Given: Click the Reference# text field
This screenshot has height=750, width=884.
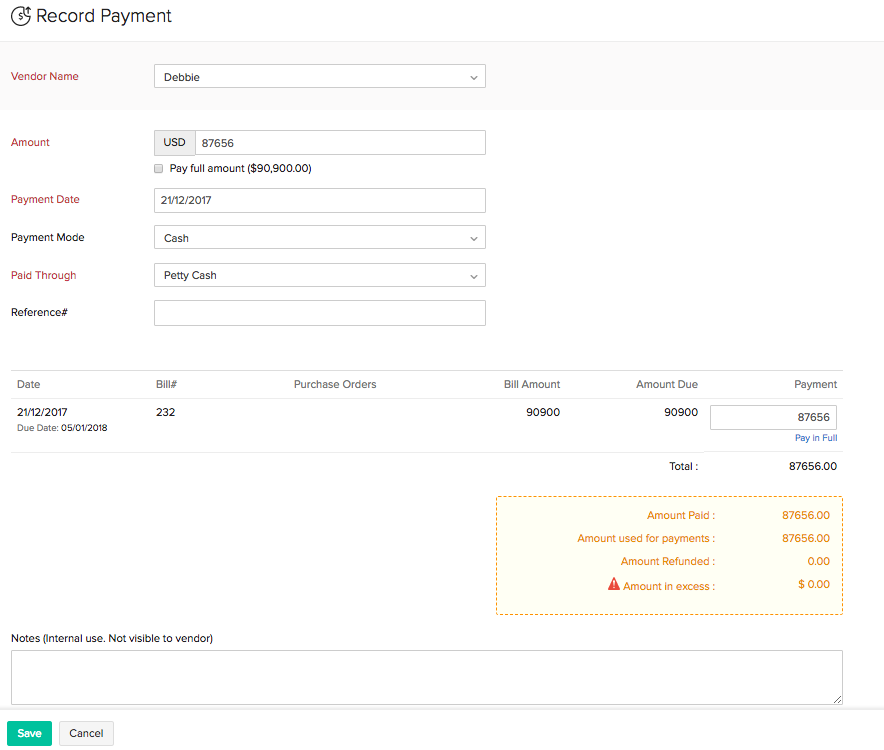Looking at the screenshot, I should 319,313.
